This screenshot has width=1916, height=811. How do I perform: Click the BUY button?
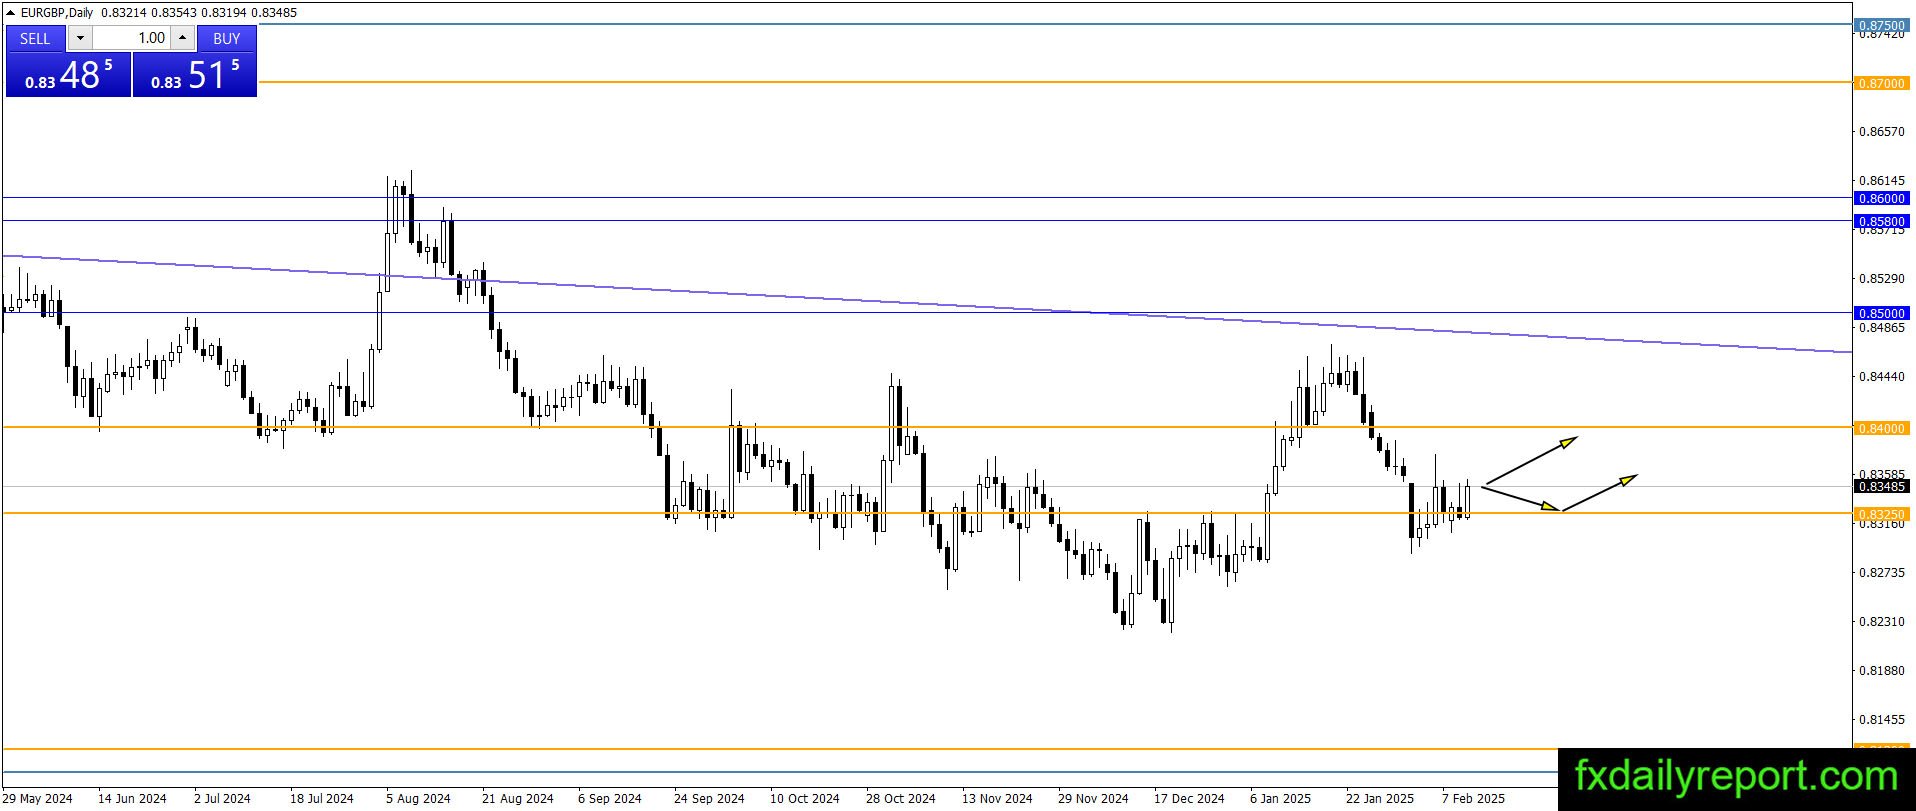(x=227, y=38)
